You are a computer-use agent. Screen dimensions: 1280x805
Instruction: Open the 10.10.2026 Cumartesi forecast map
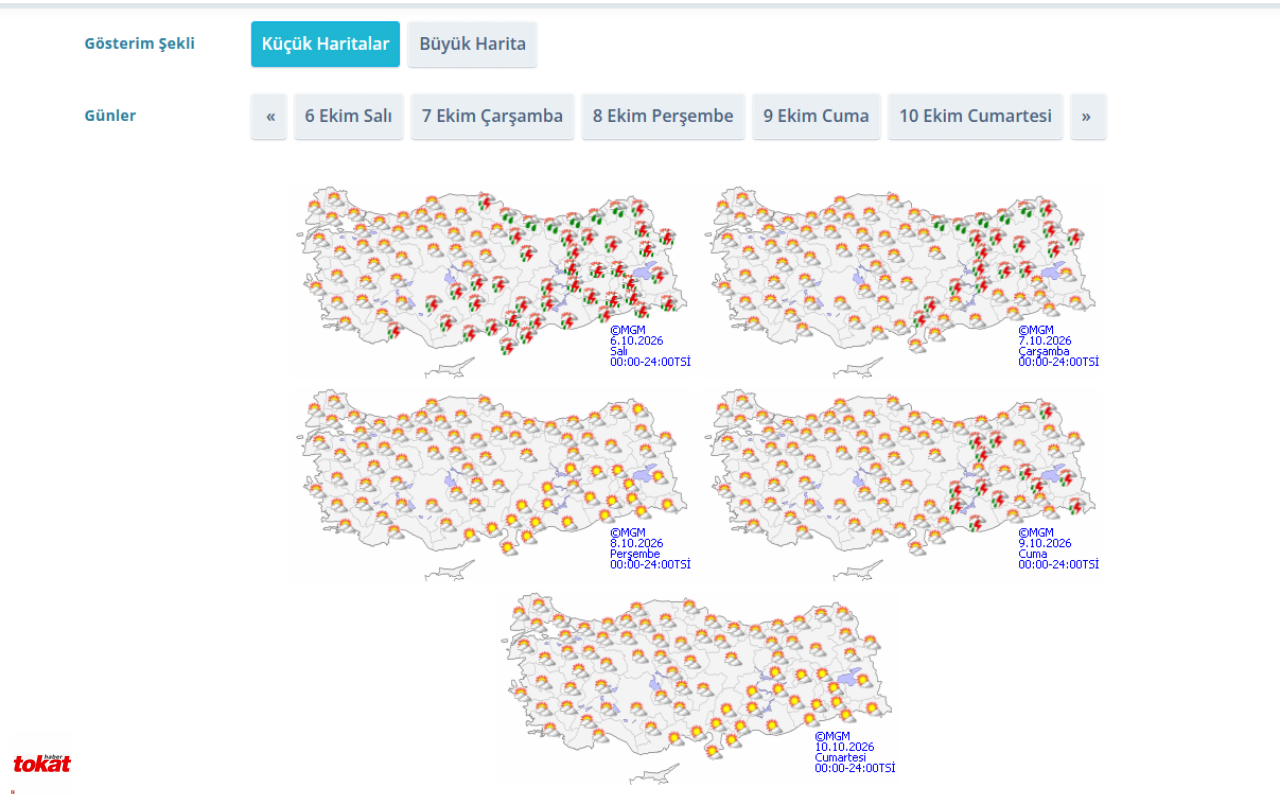[698, 689]
